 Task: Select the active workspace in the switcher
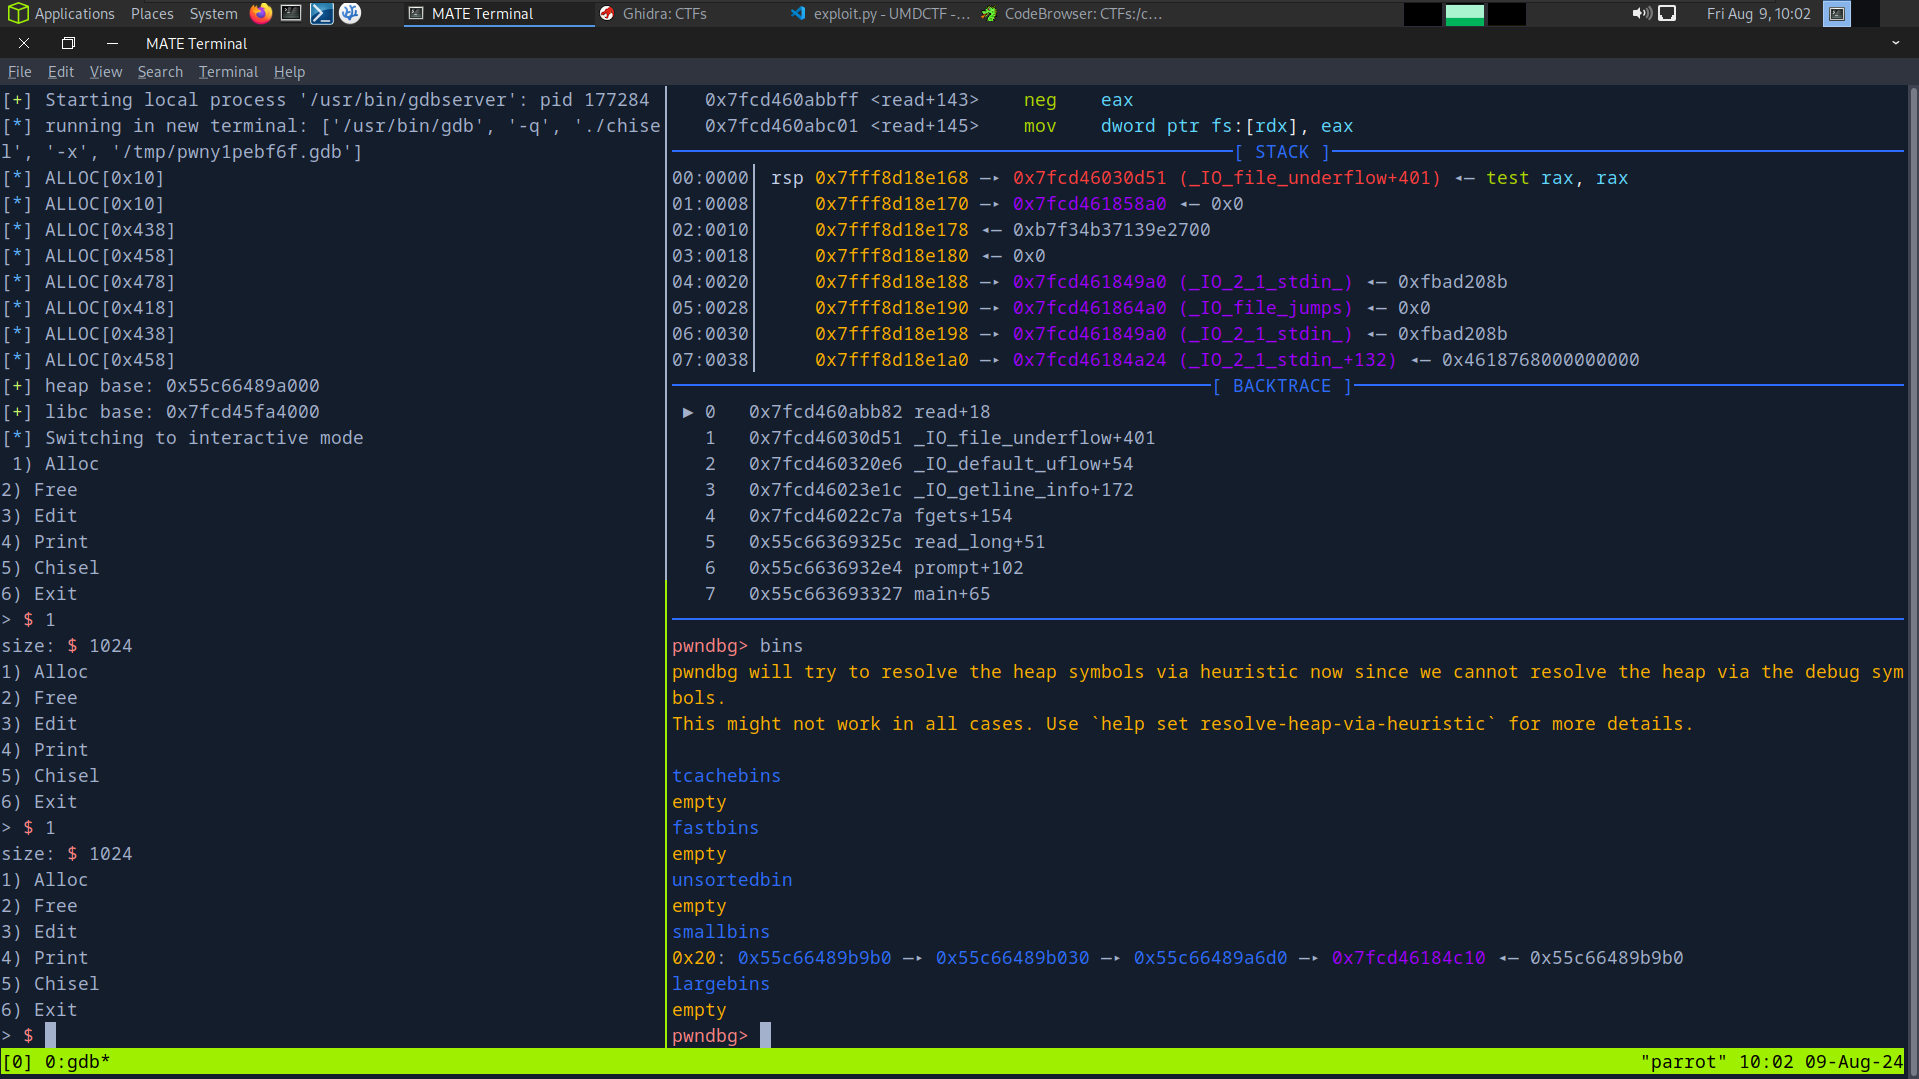pos(1464,13)
